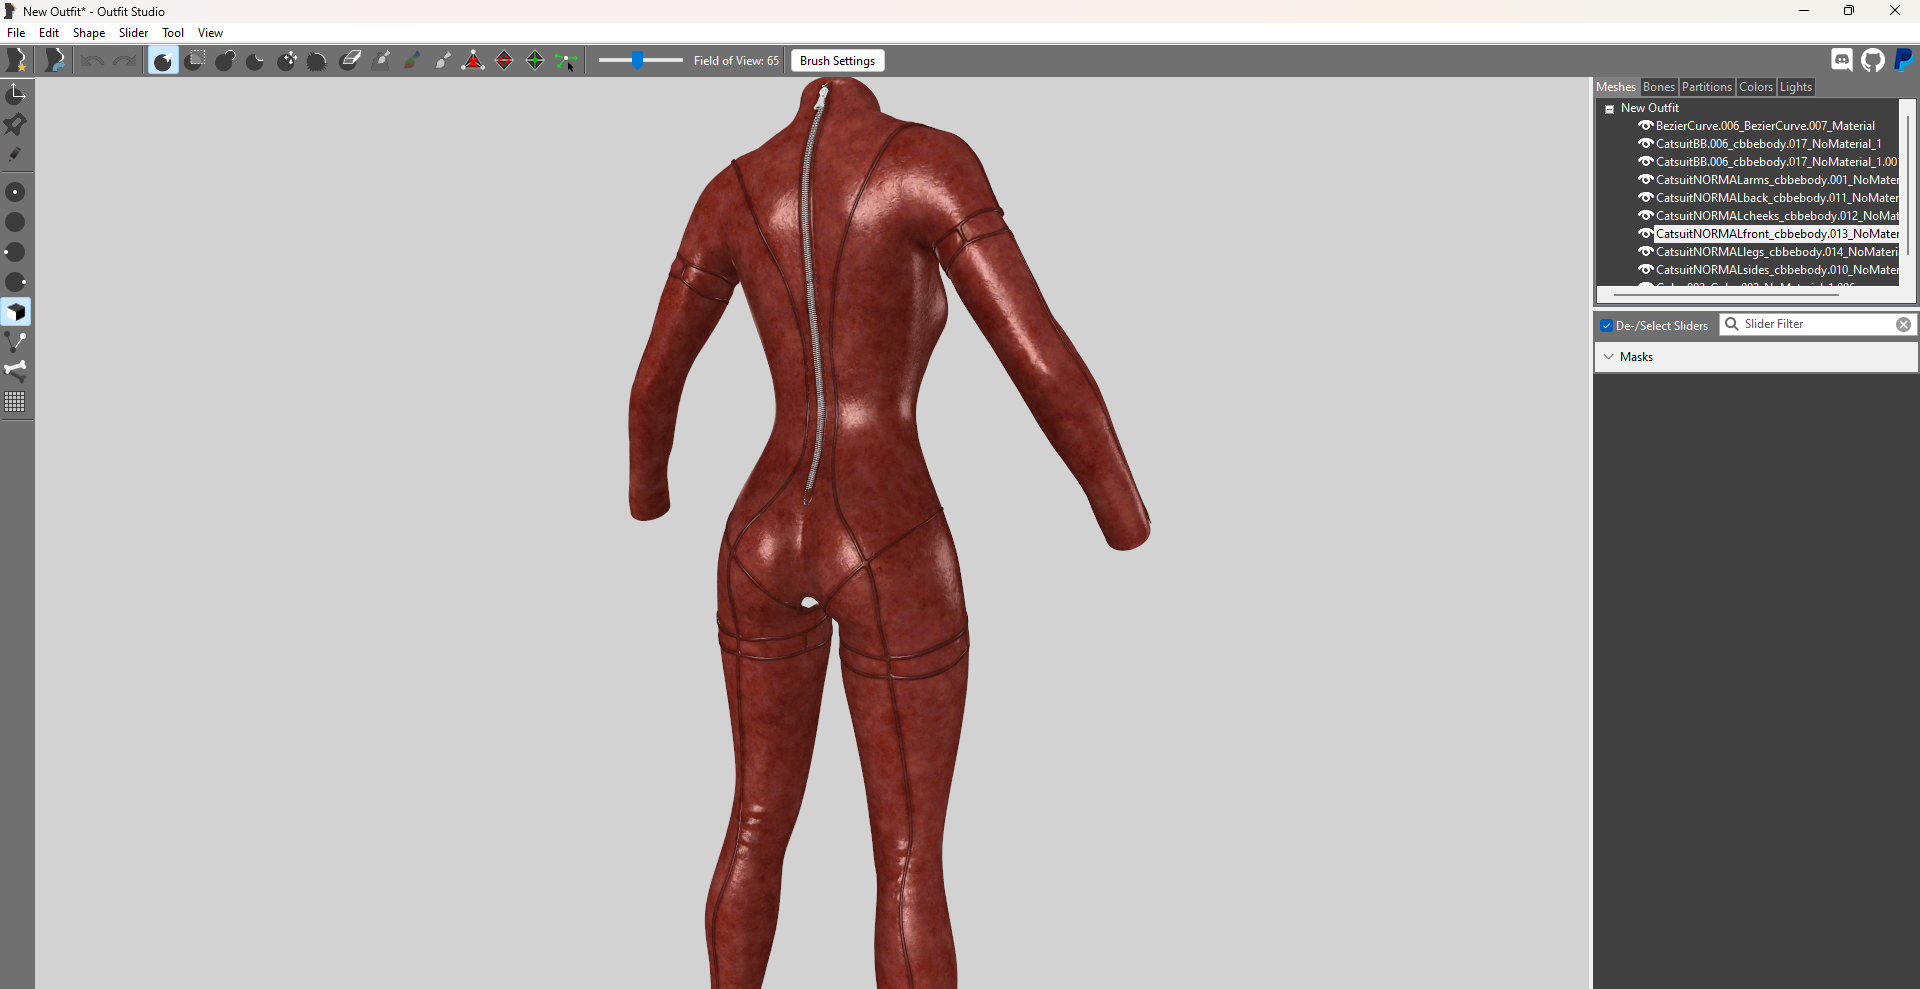Open the Slider menu

[x=133, y=33]
